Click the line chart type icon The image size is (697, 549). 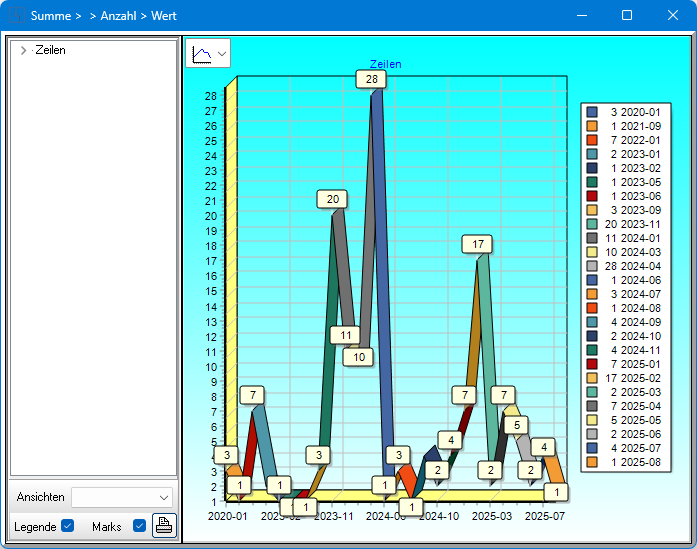202,53
